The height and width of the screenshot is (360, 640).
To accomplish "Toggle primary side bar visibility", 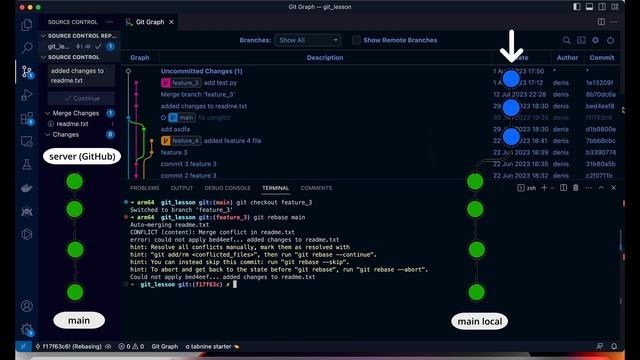I will click(x=577, y=7).
